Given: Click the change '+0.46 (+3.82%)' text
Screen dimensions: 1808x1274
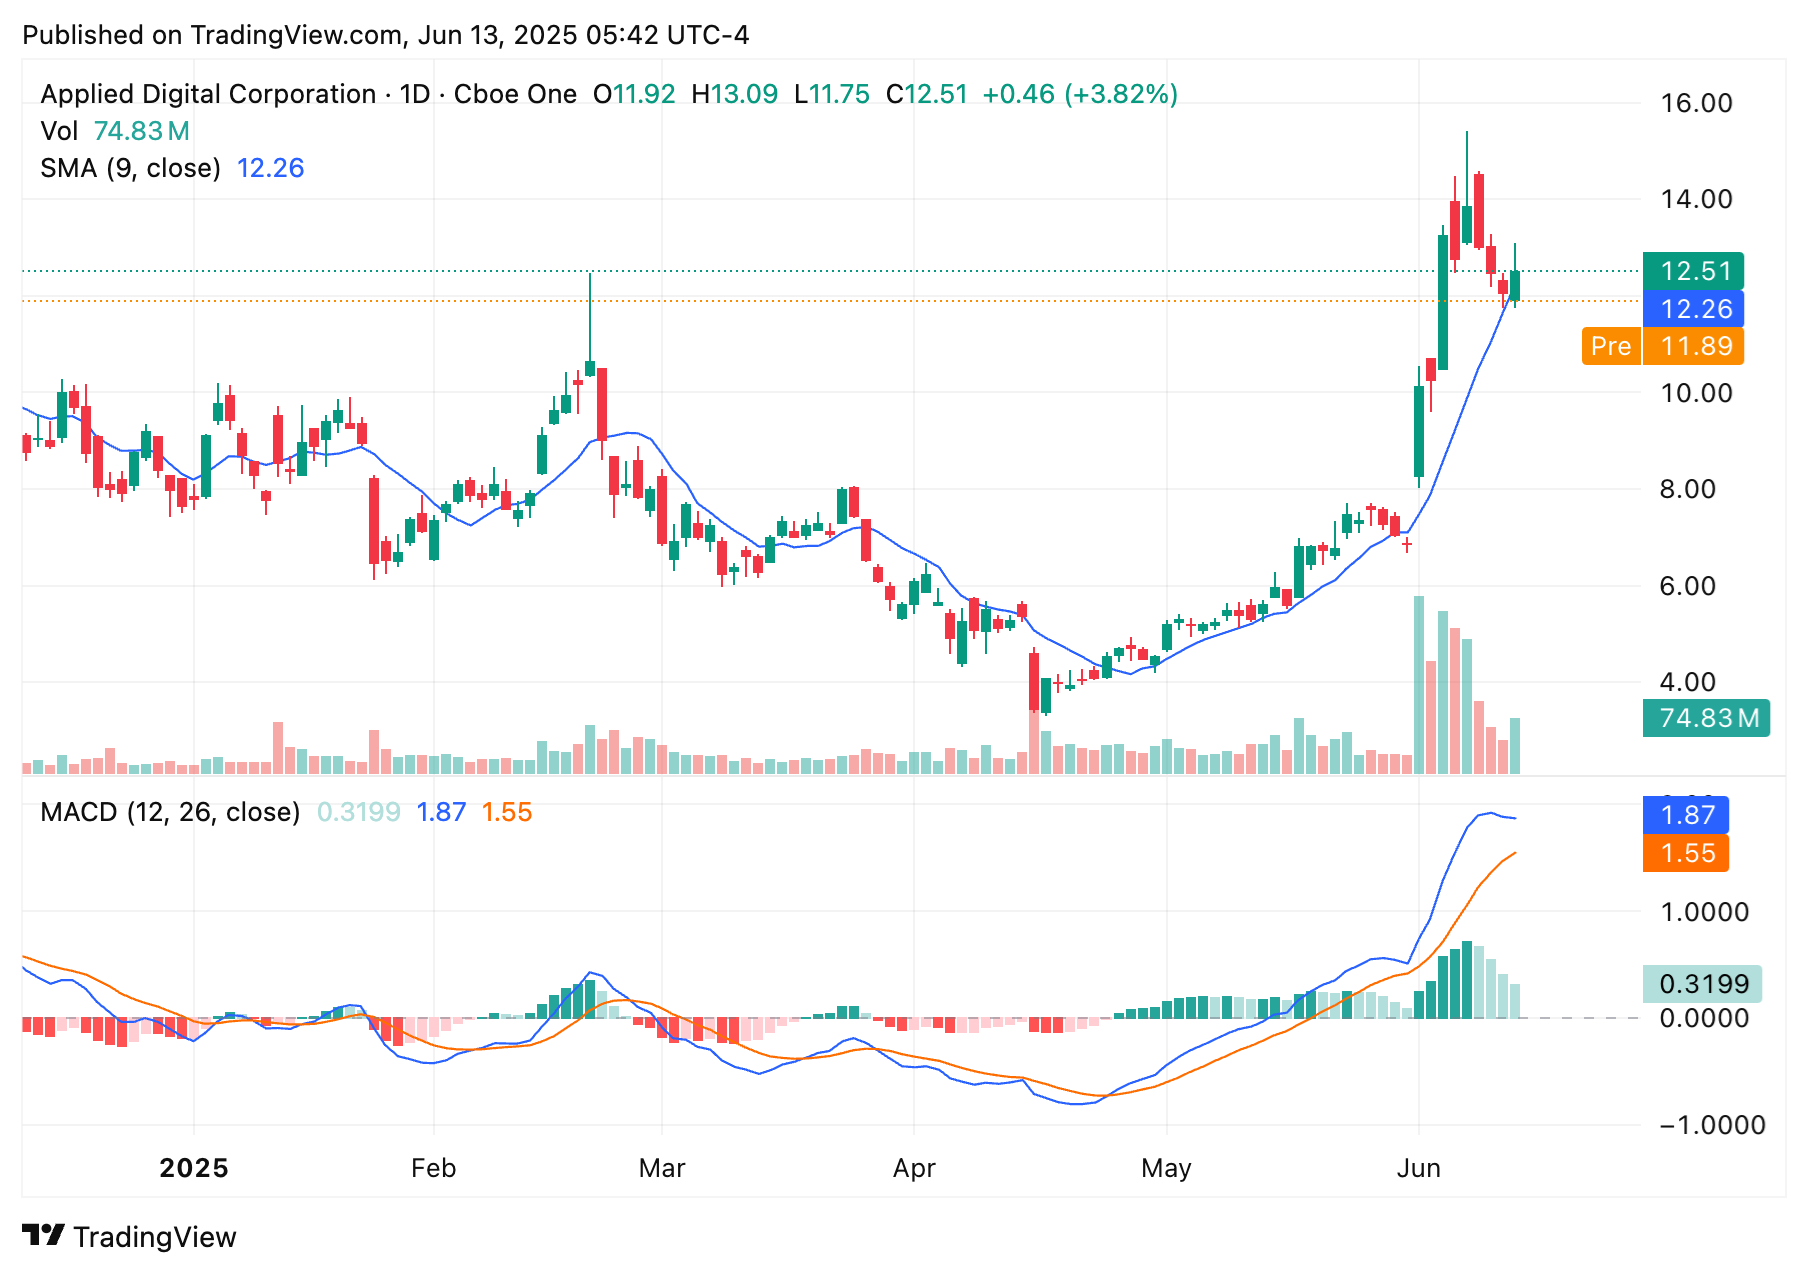Looking at the screenshot, I should [1080, 94].
